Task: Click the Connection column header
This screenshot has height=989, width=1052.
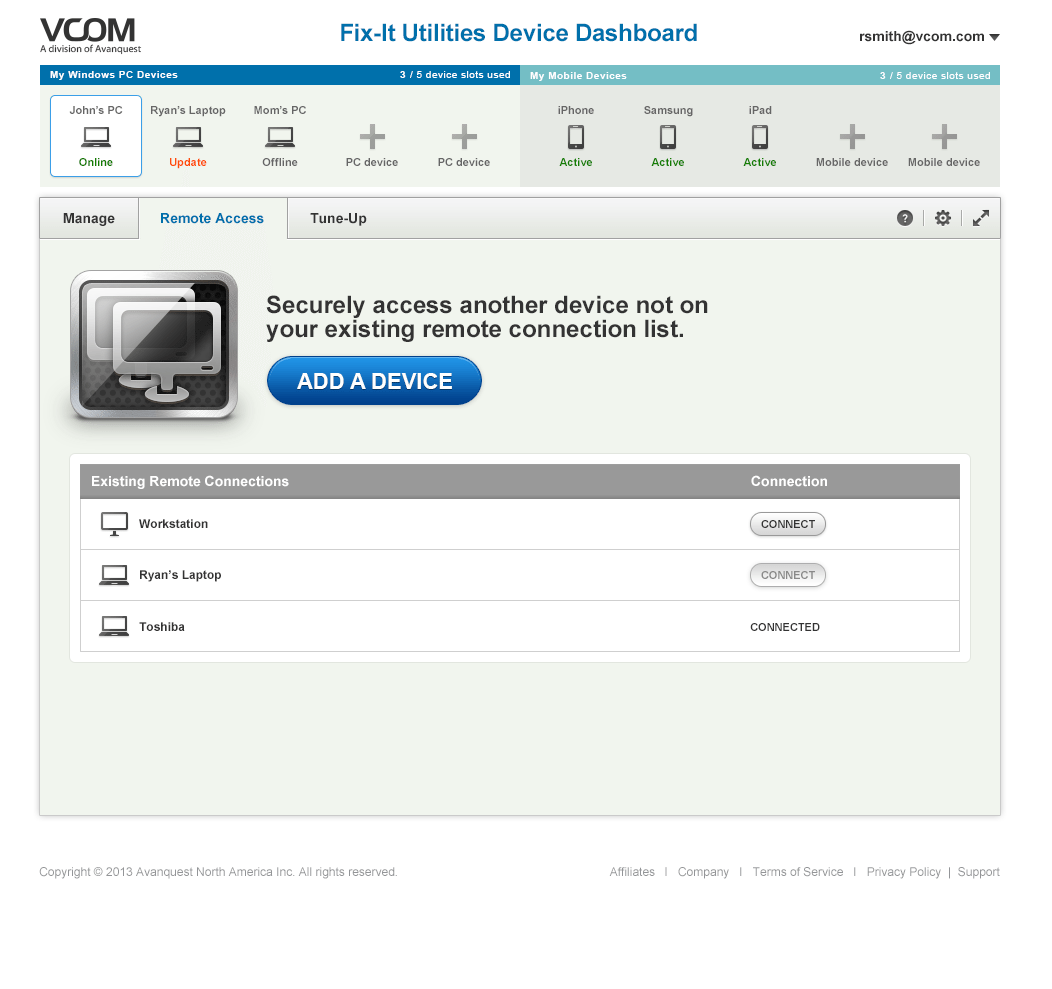Action: point(789,481)
